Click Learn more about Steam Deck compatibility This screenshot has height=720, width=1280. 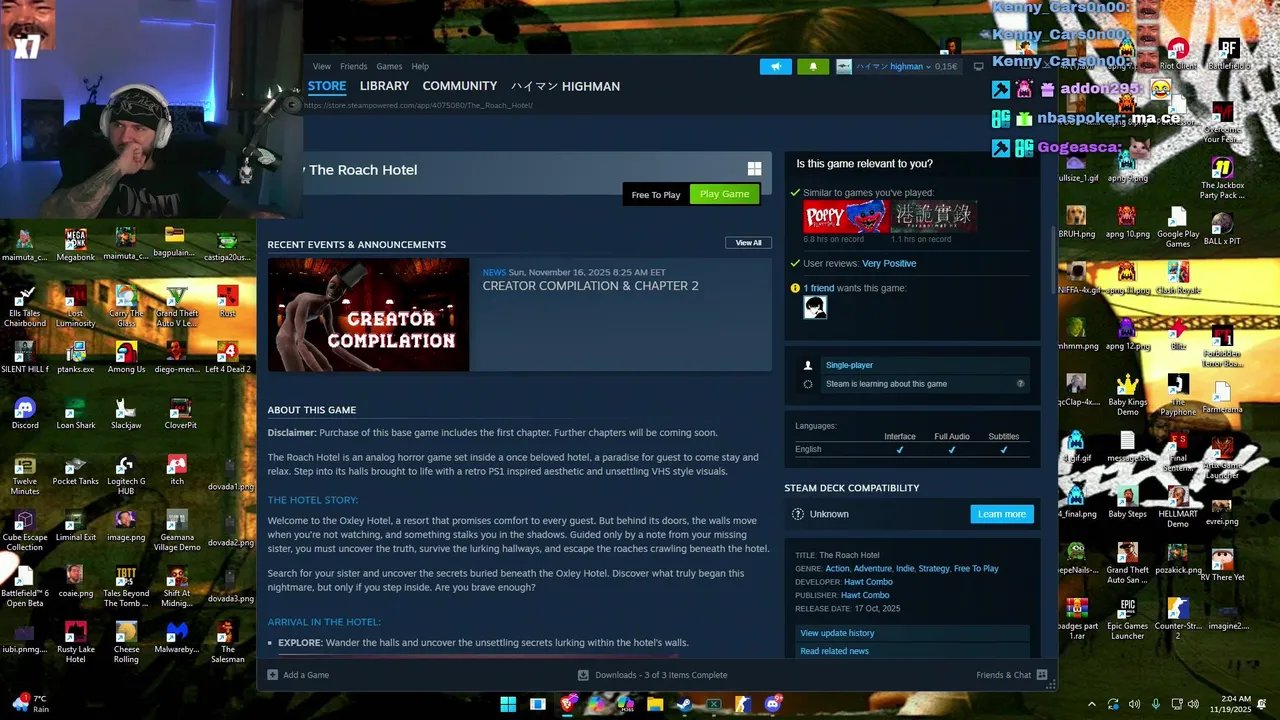(1001, 514)
